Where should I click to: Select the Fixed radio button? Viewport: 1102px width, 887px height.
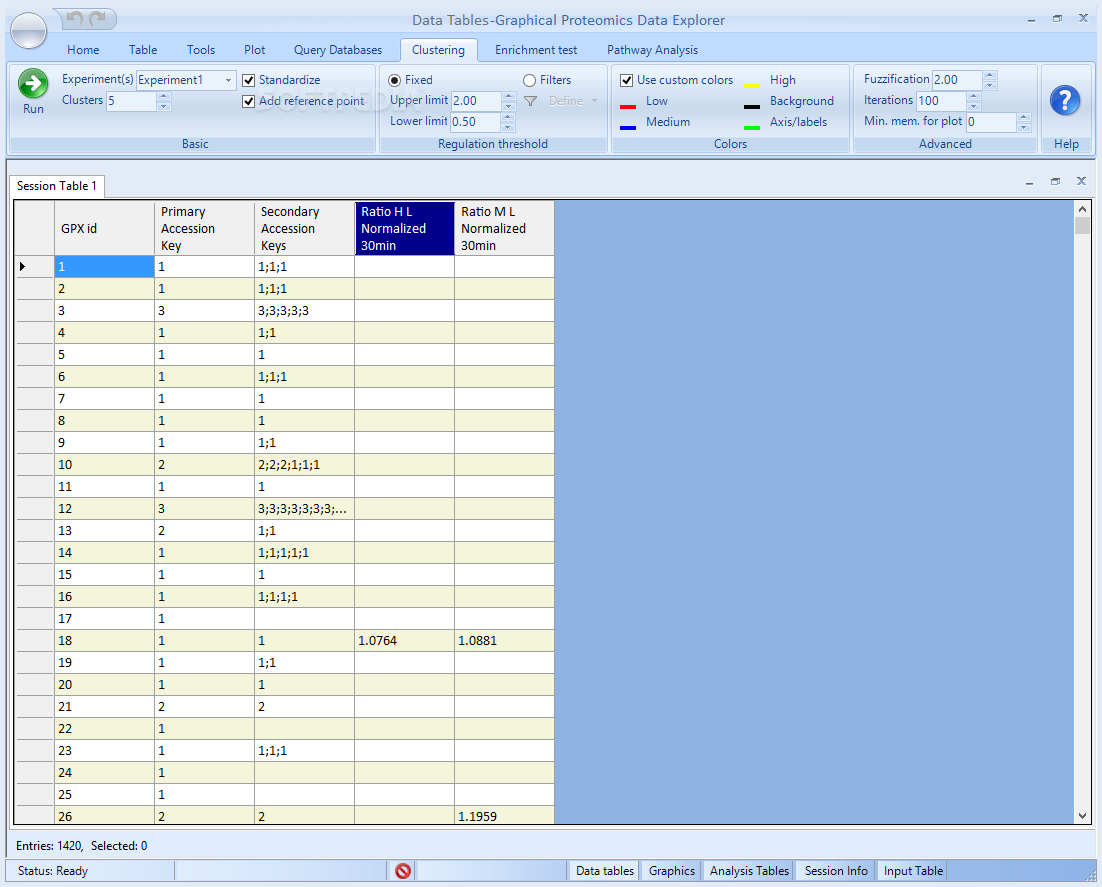(x=394, y=80)
